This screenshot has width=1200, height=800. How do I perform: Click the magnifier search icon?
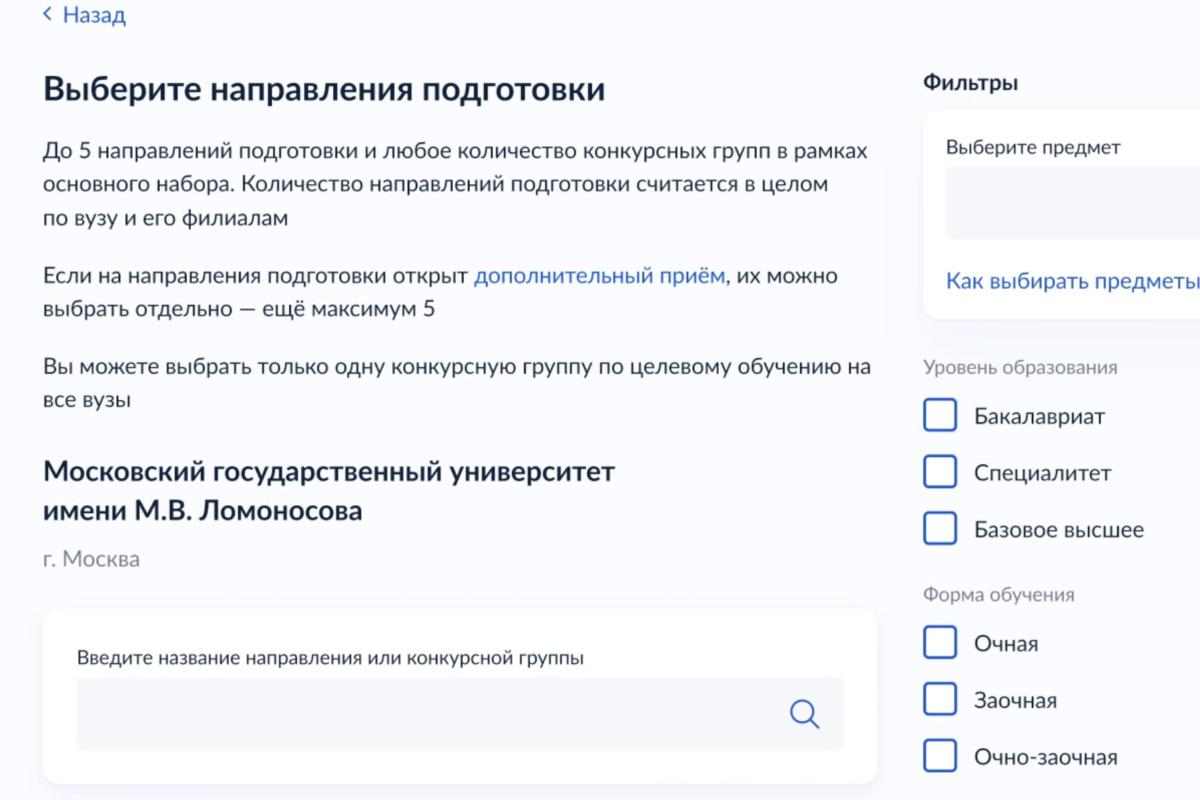coord(804,714)
